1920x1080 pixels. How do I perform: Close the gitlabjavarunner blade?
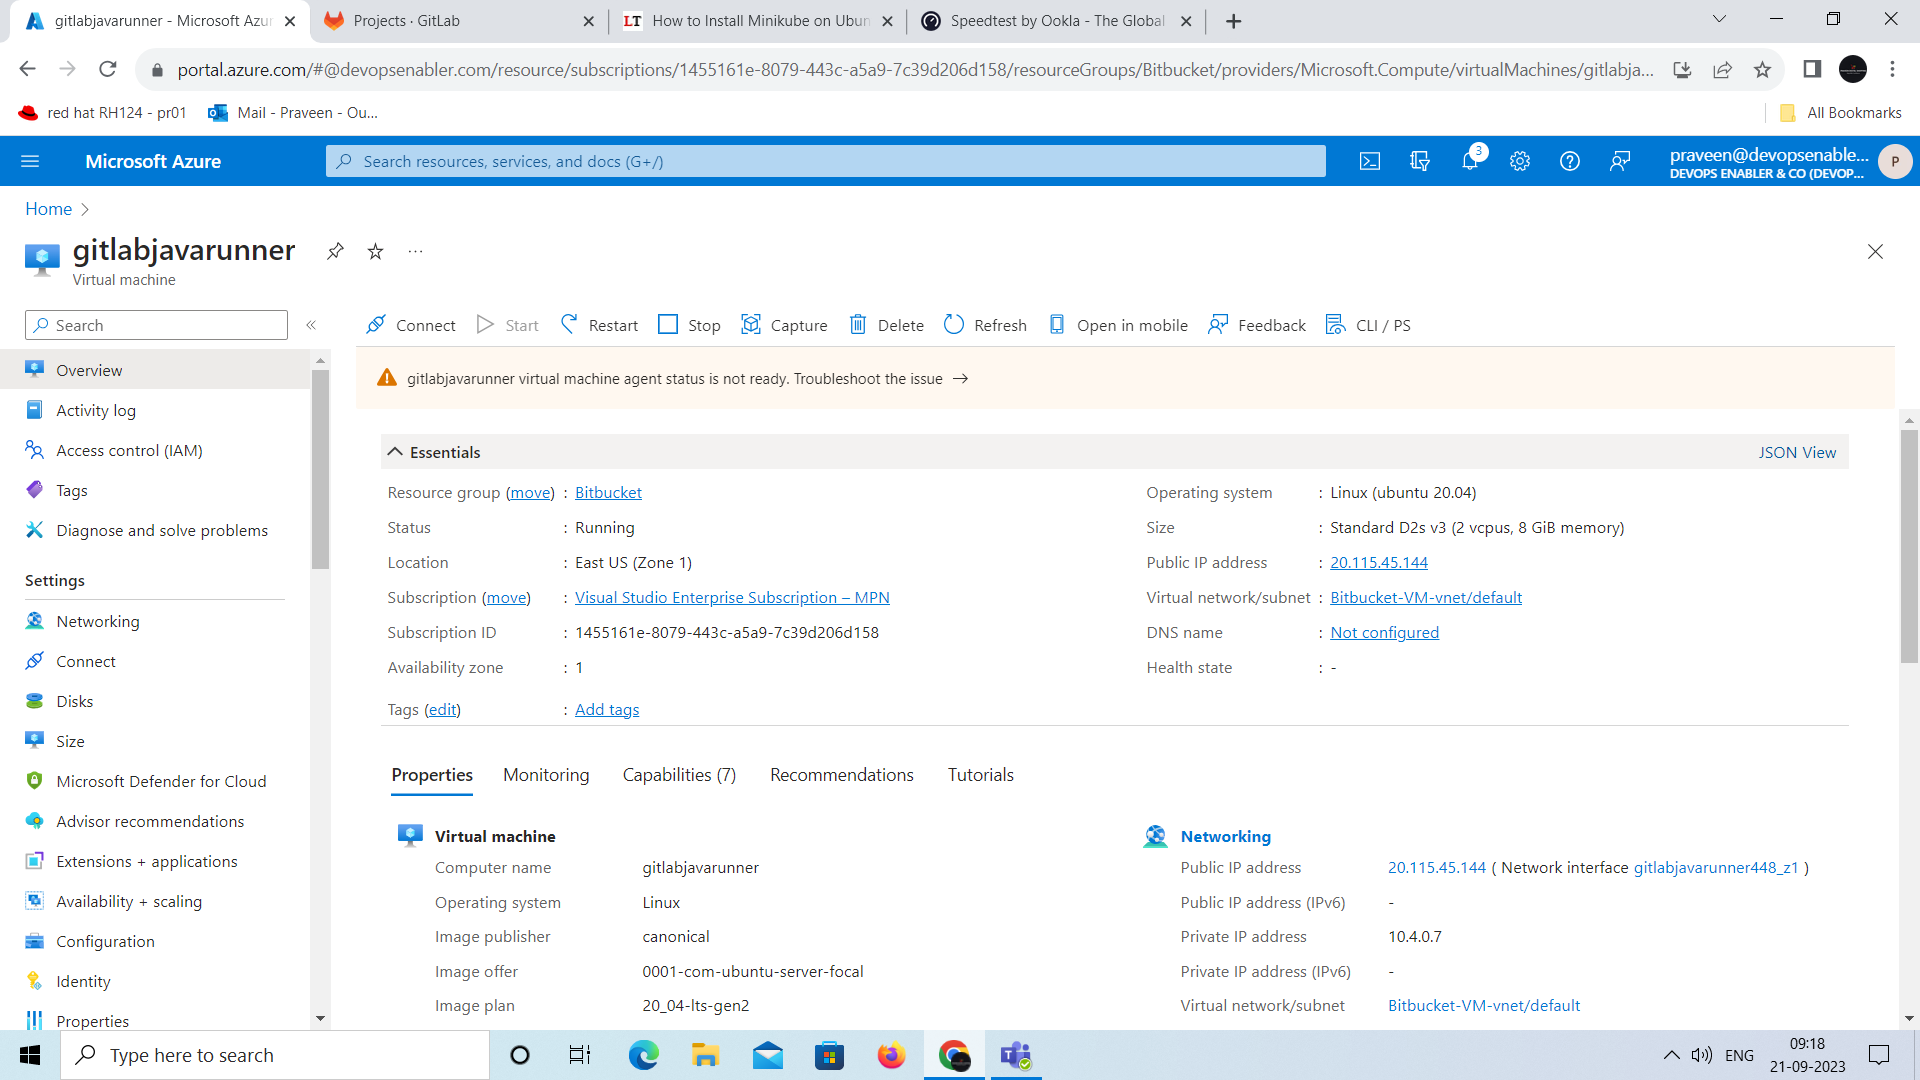tap(1875, 251)
